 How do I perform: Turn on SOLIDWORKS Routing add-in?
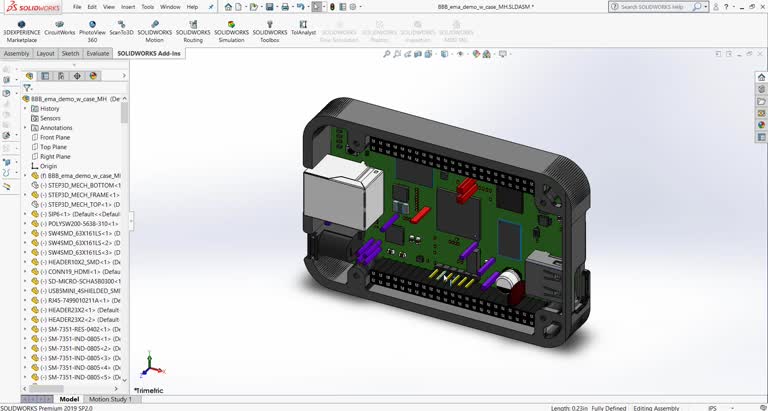[193, 31]
